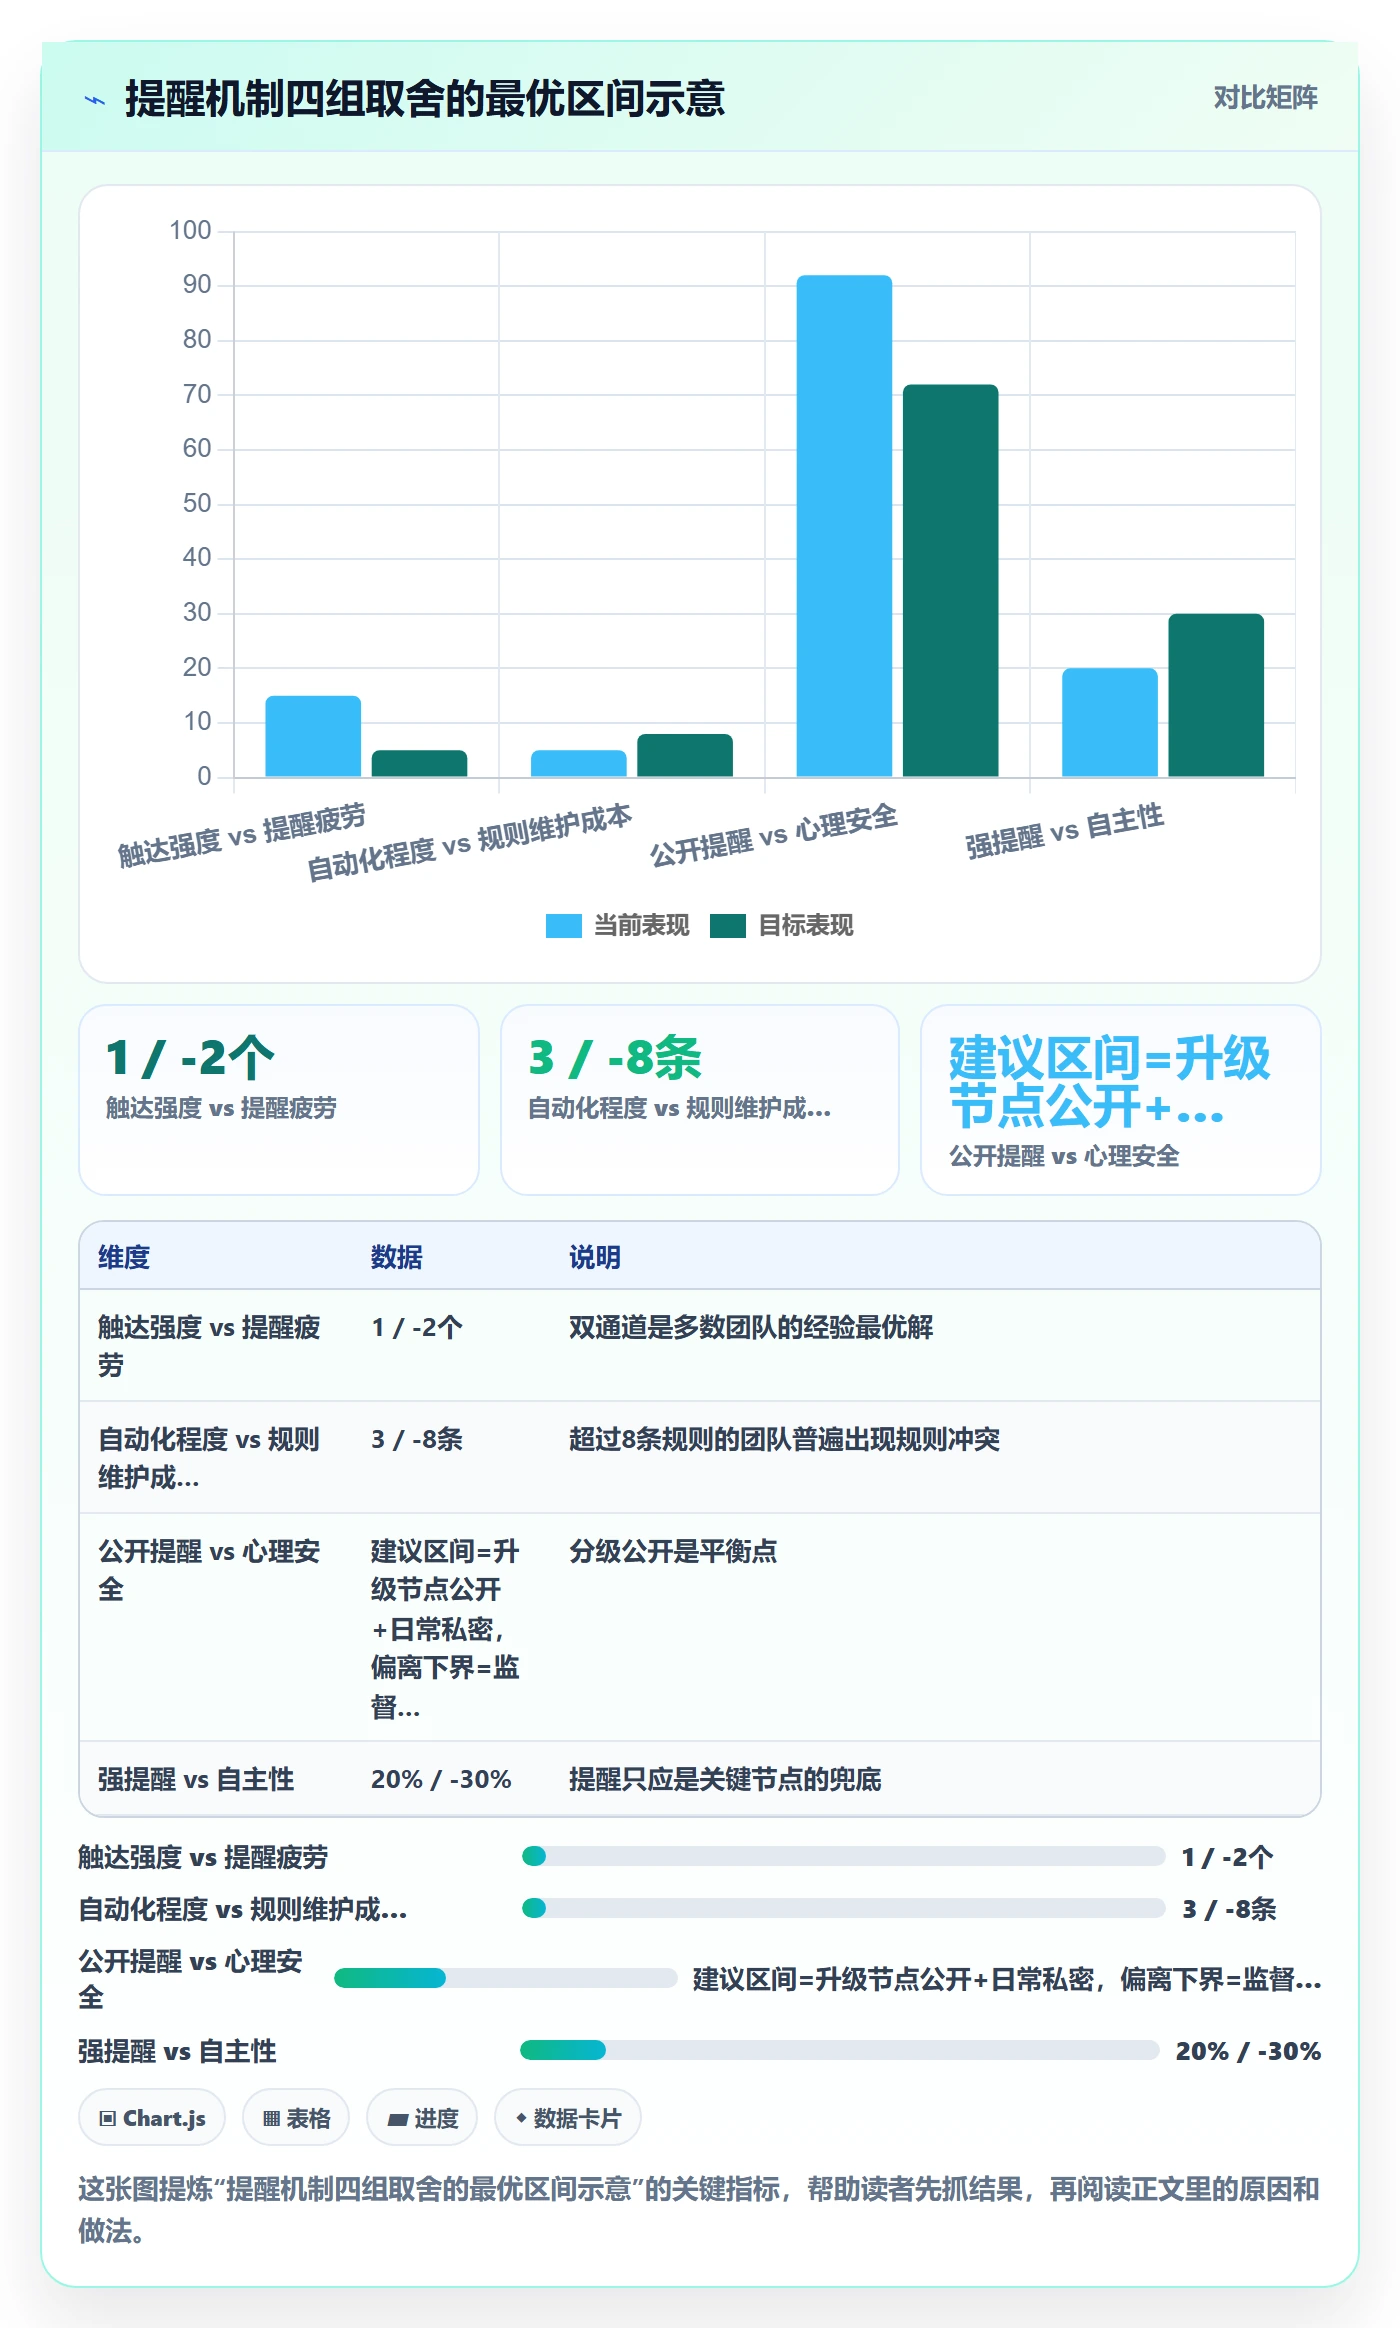Screen dimensions: 1400x2328
Task: Select the blue 强提醒 vs 自主性 bar
Action: (x=1110, y=722)
